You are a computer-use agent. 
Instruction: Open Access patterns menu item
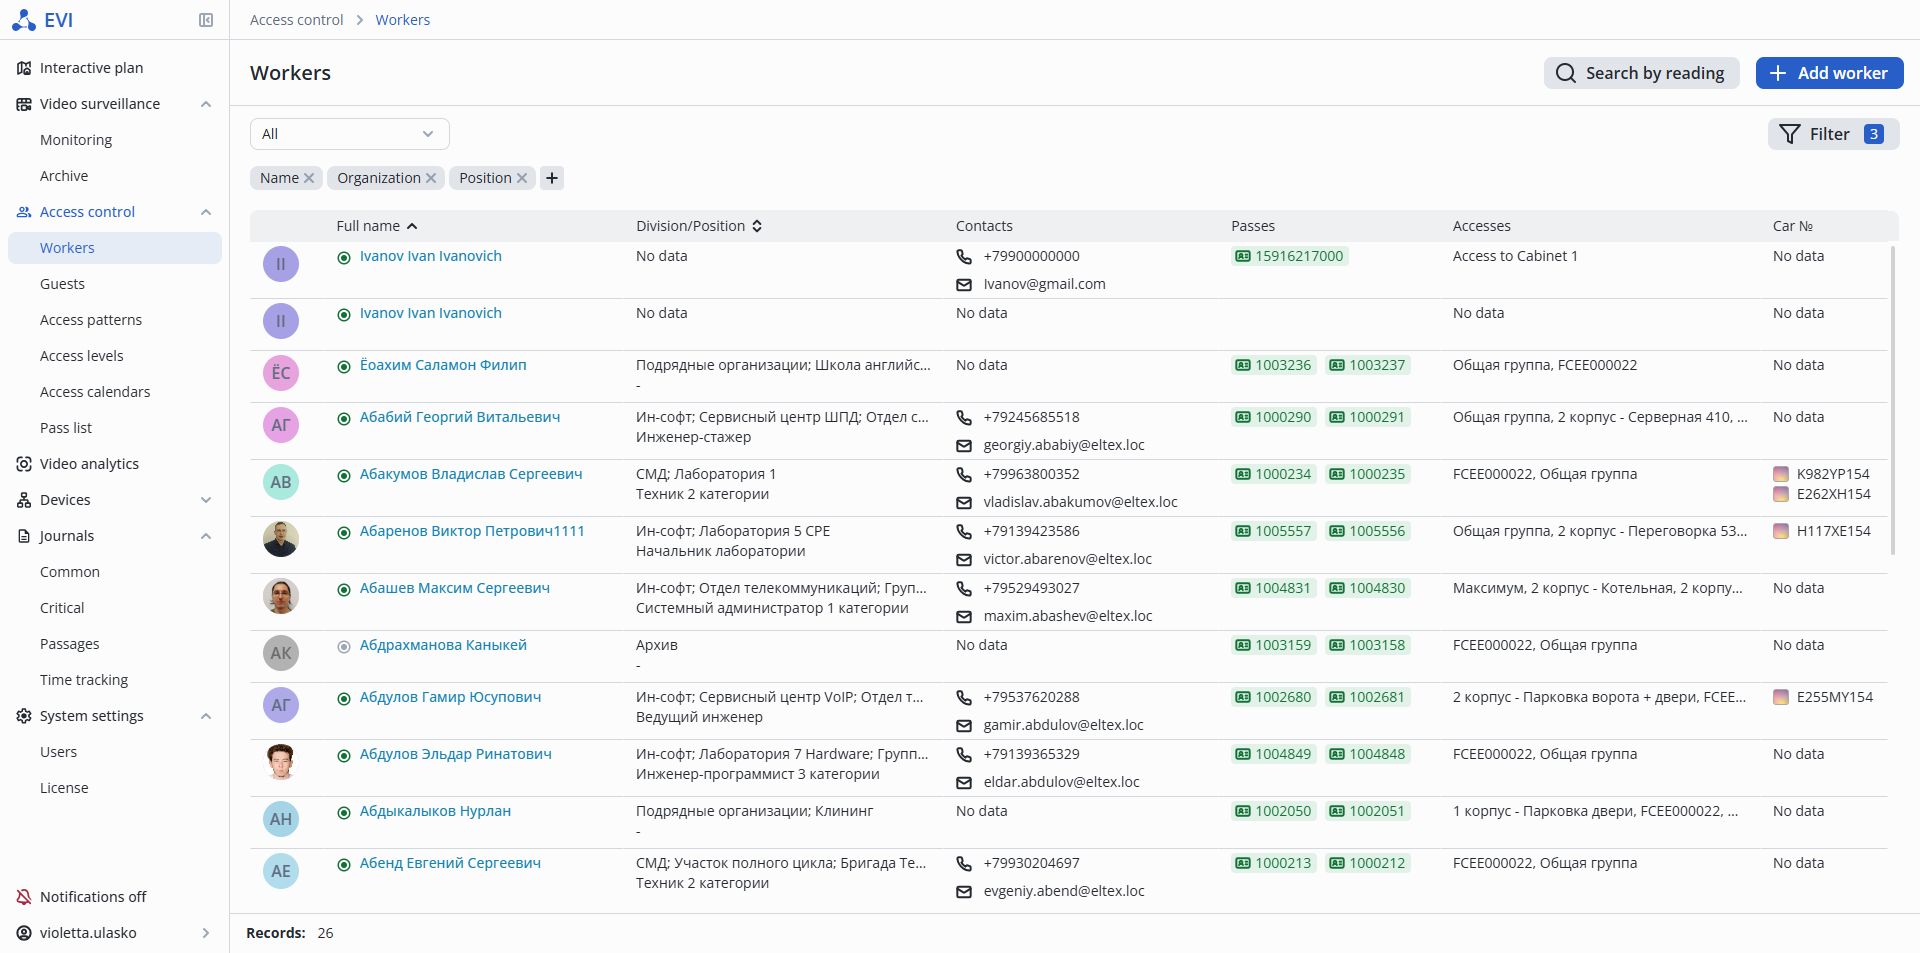click(91, 320)
